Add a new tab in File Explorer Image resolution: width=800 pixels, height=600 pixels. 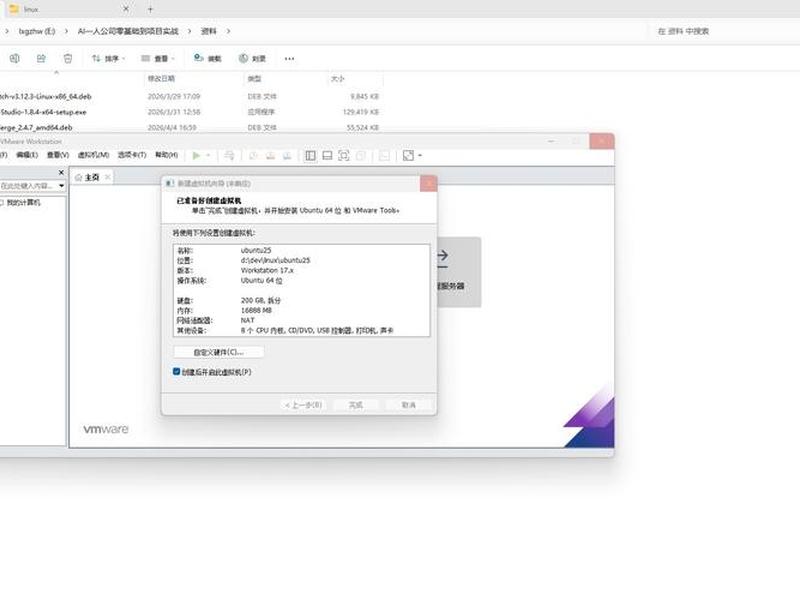point(150,9)
